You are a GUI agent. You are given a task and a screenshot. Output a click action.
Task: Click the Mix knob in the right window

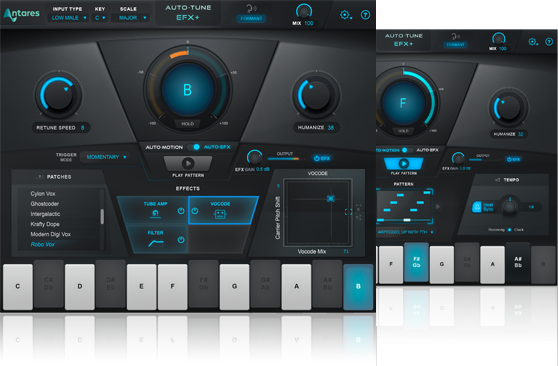498,38
